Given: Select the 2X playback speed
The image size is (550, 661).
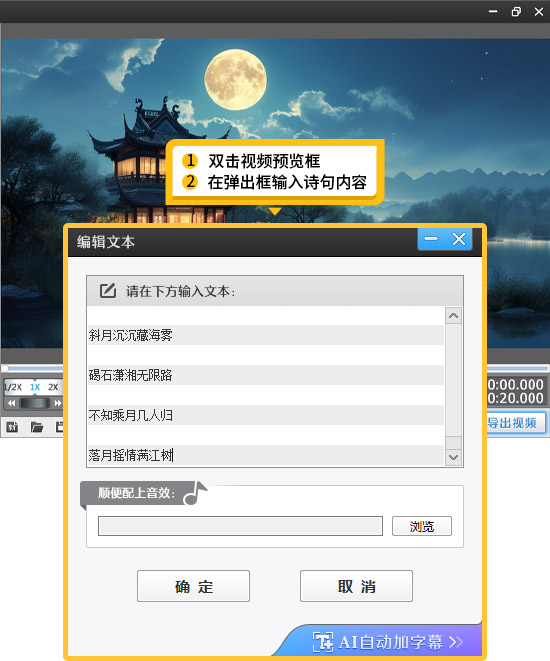Looking at the screenshot, I should click(53, 387).
